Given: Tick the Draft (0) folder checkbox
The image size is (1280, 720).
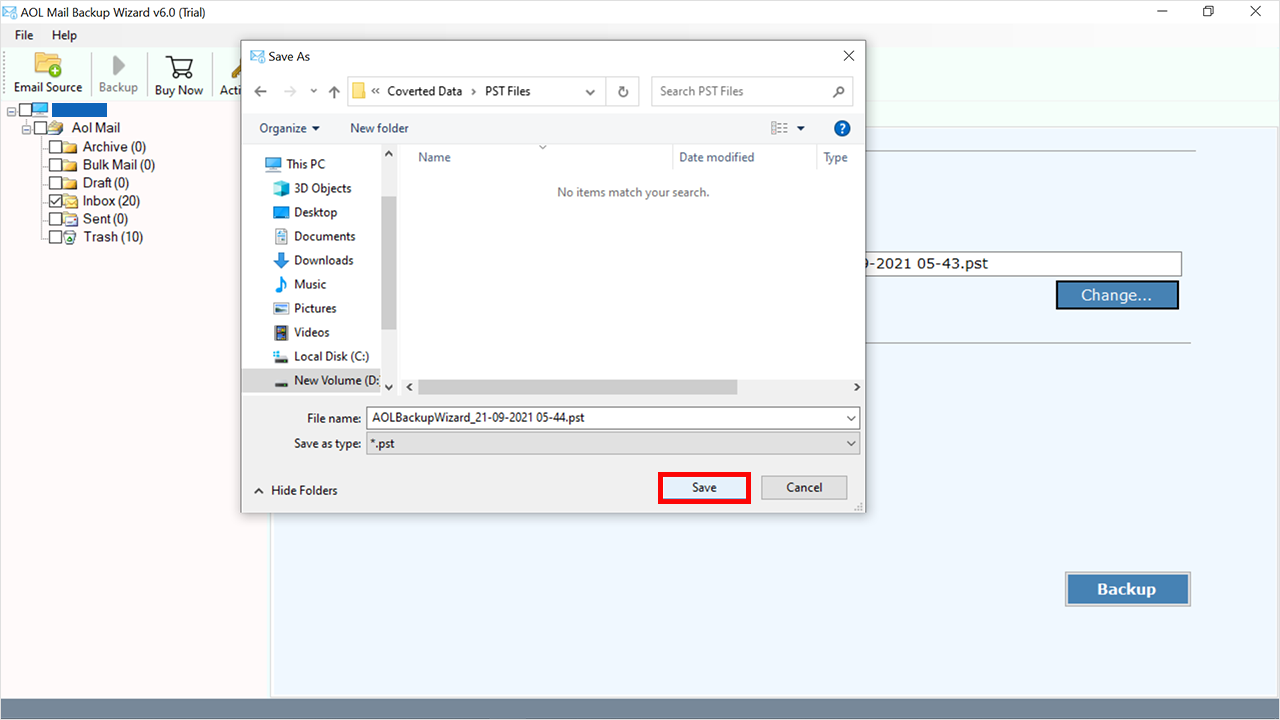Looking at the screenshot, I should [x=56, y=183].
